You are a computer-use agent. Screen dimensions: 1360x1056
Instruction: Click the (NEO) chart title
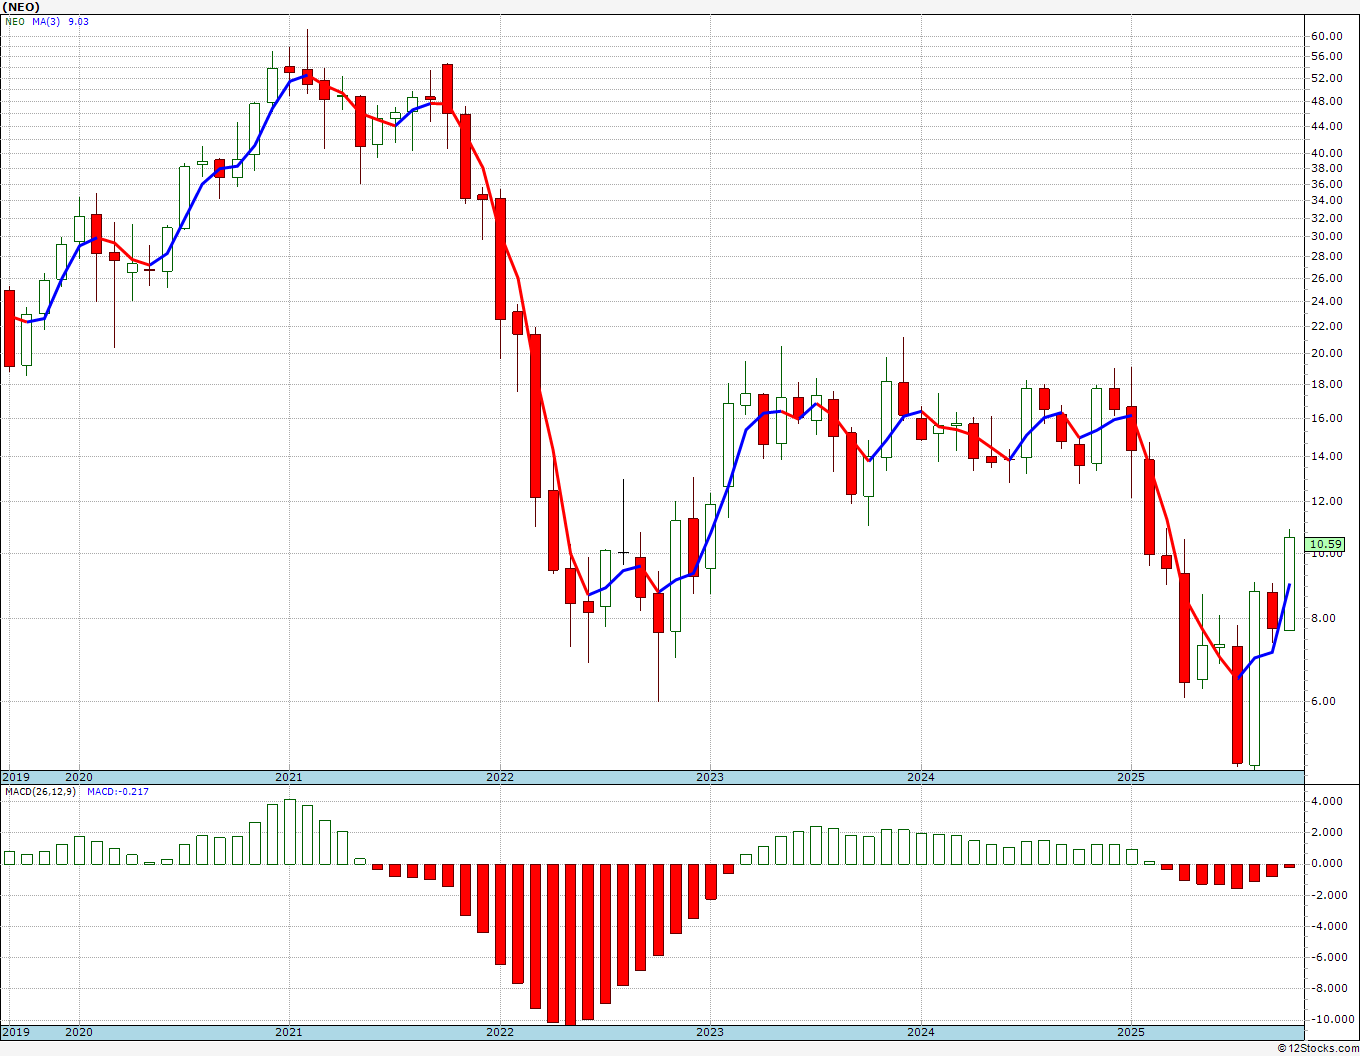click(x=20, y=6)
